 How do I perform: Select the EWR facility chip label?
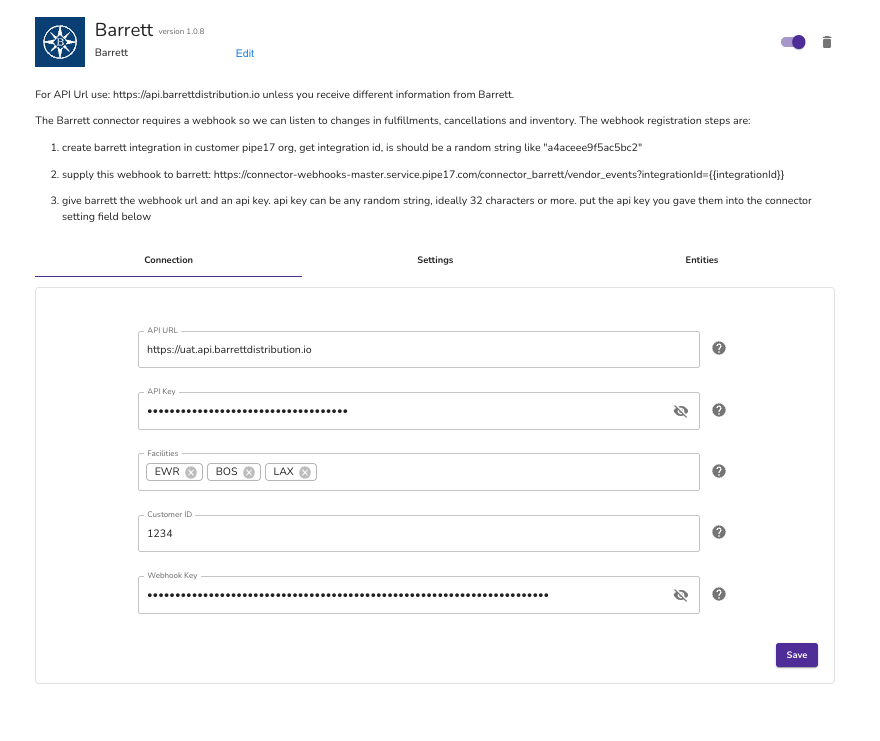tap(167, 472)
